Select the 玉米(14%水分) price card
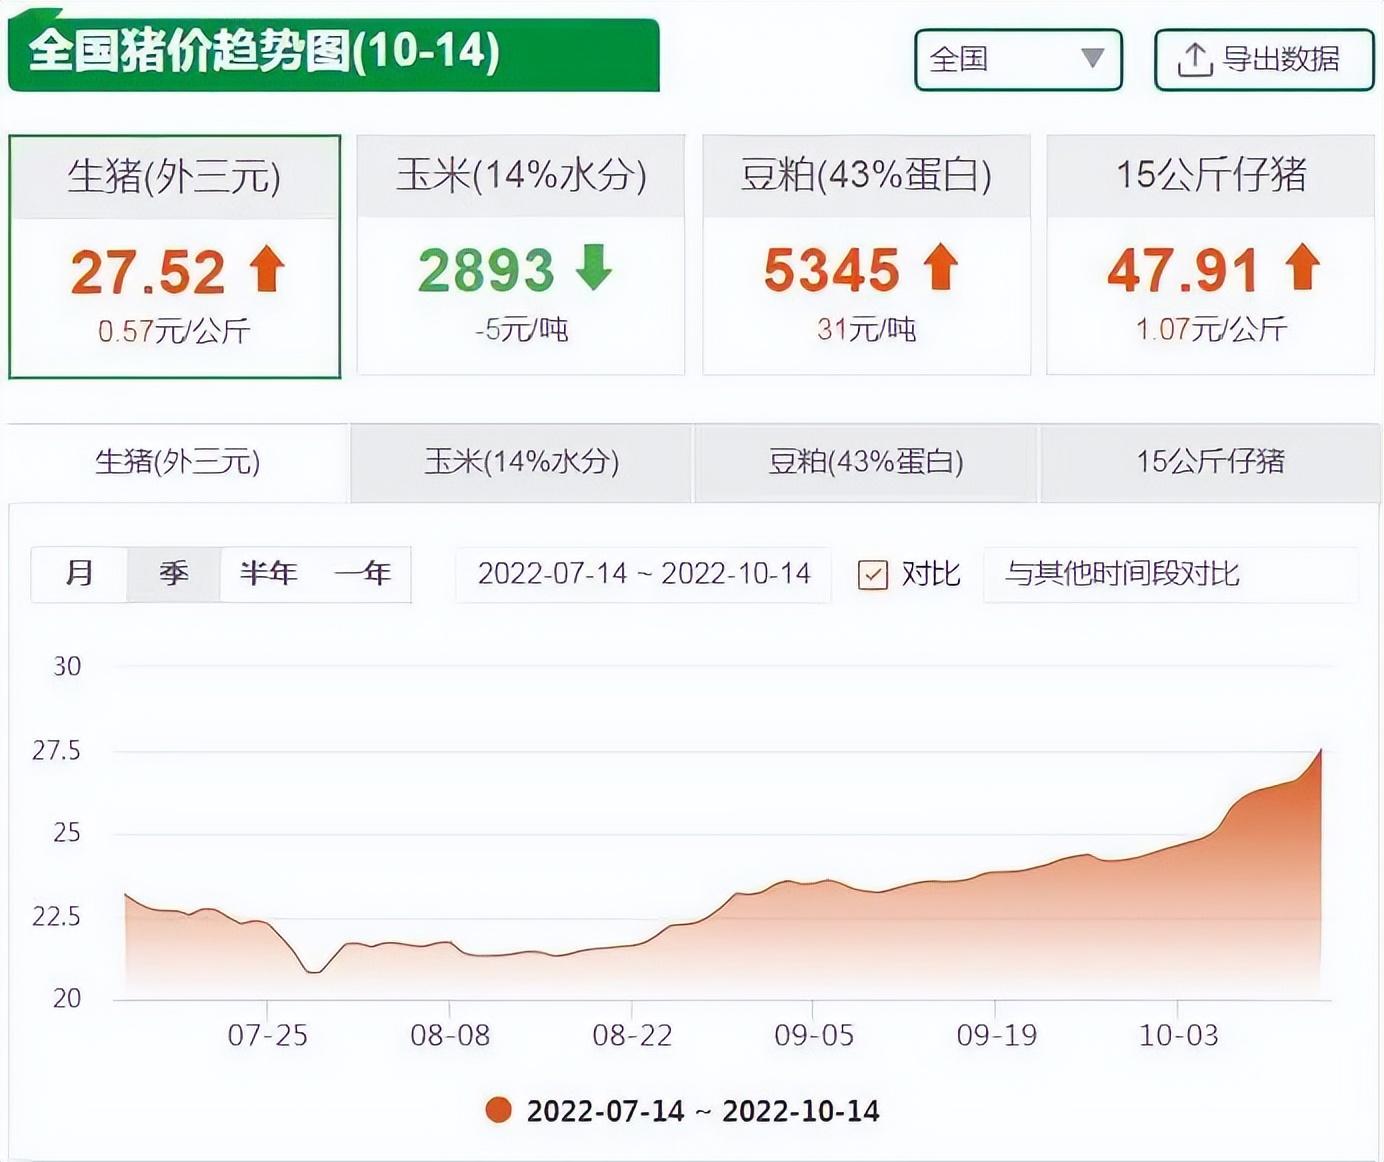This screenshot has height=1162, width=1384. 521,255
